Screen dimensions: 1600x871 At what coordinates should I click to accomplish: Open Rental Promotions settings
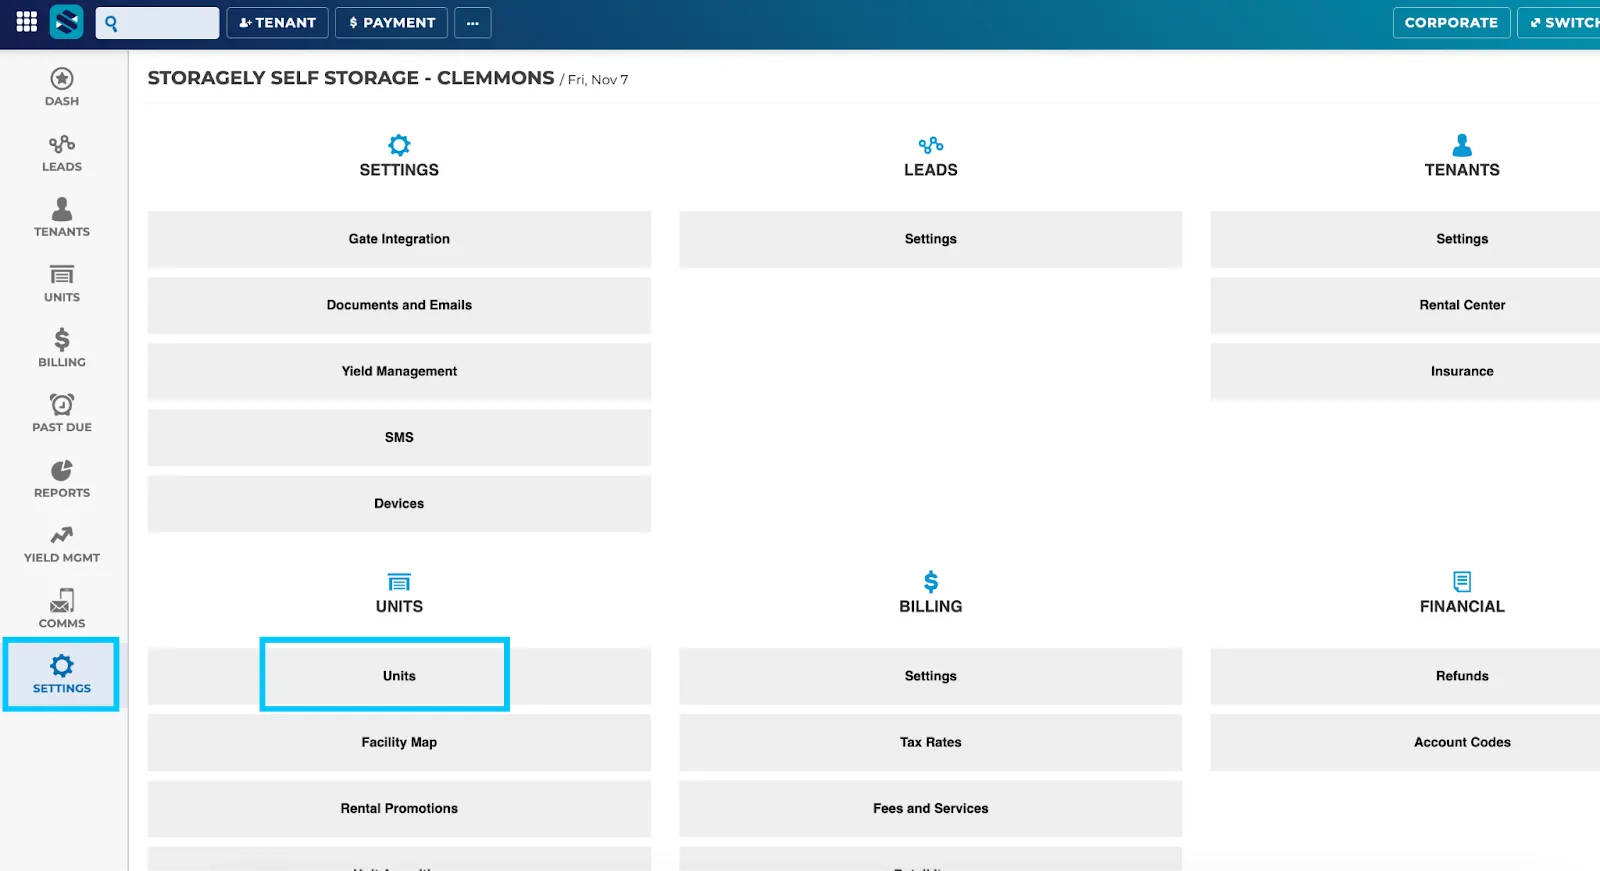pyautogui.click(x=399, y=808)
